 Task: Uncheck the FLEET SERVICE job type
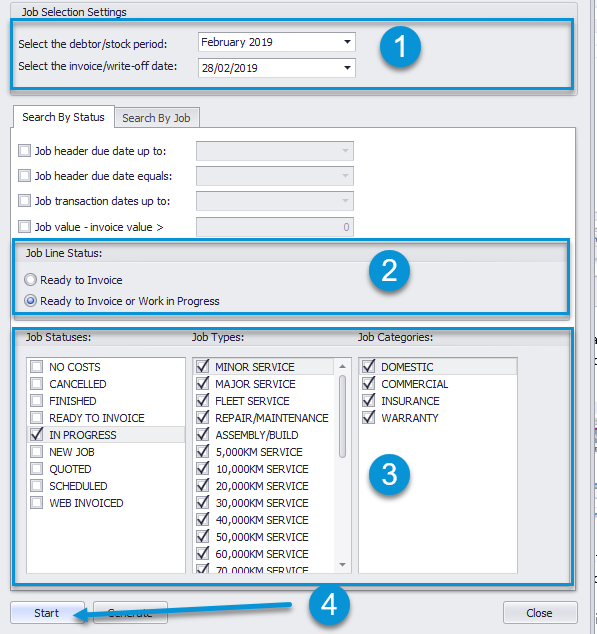(x=203, y=401)
